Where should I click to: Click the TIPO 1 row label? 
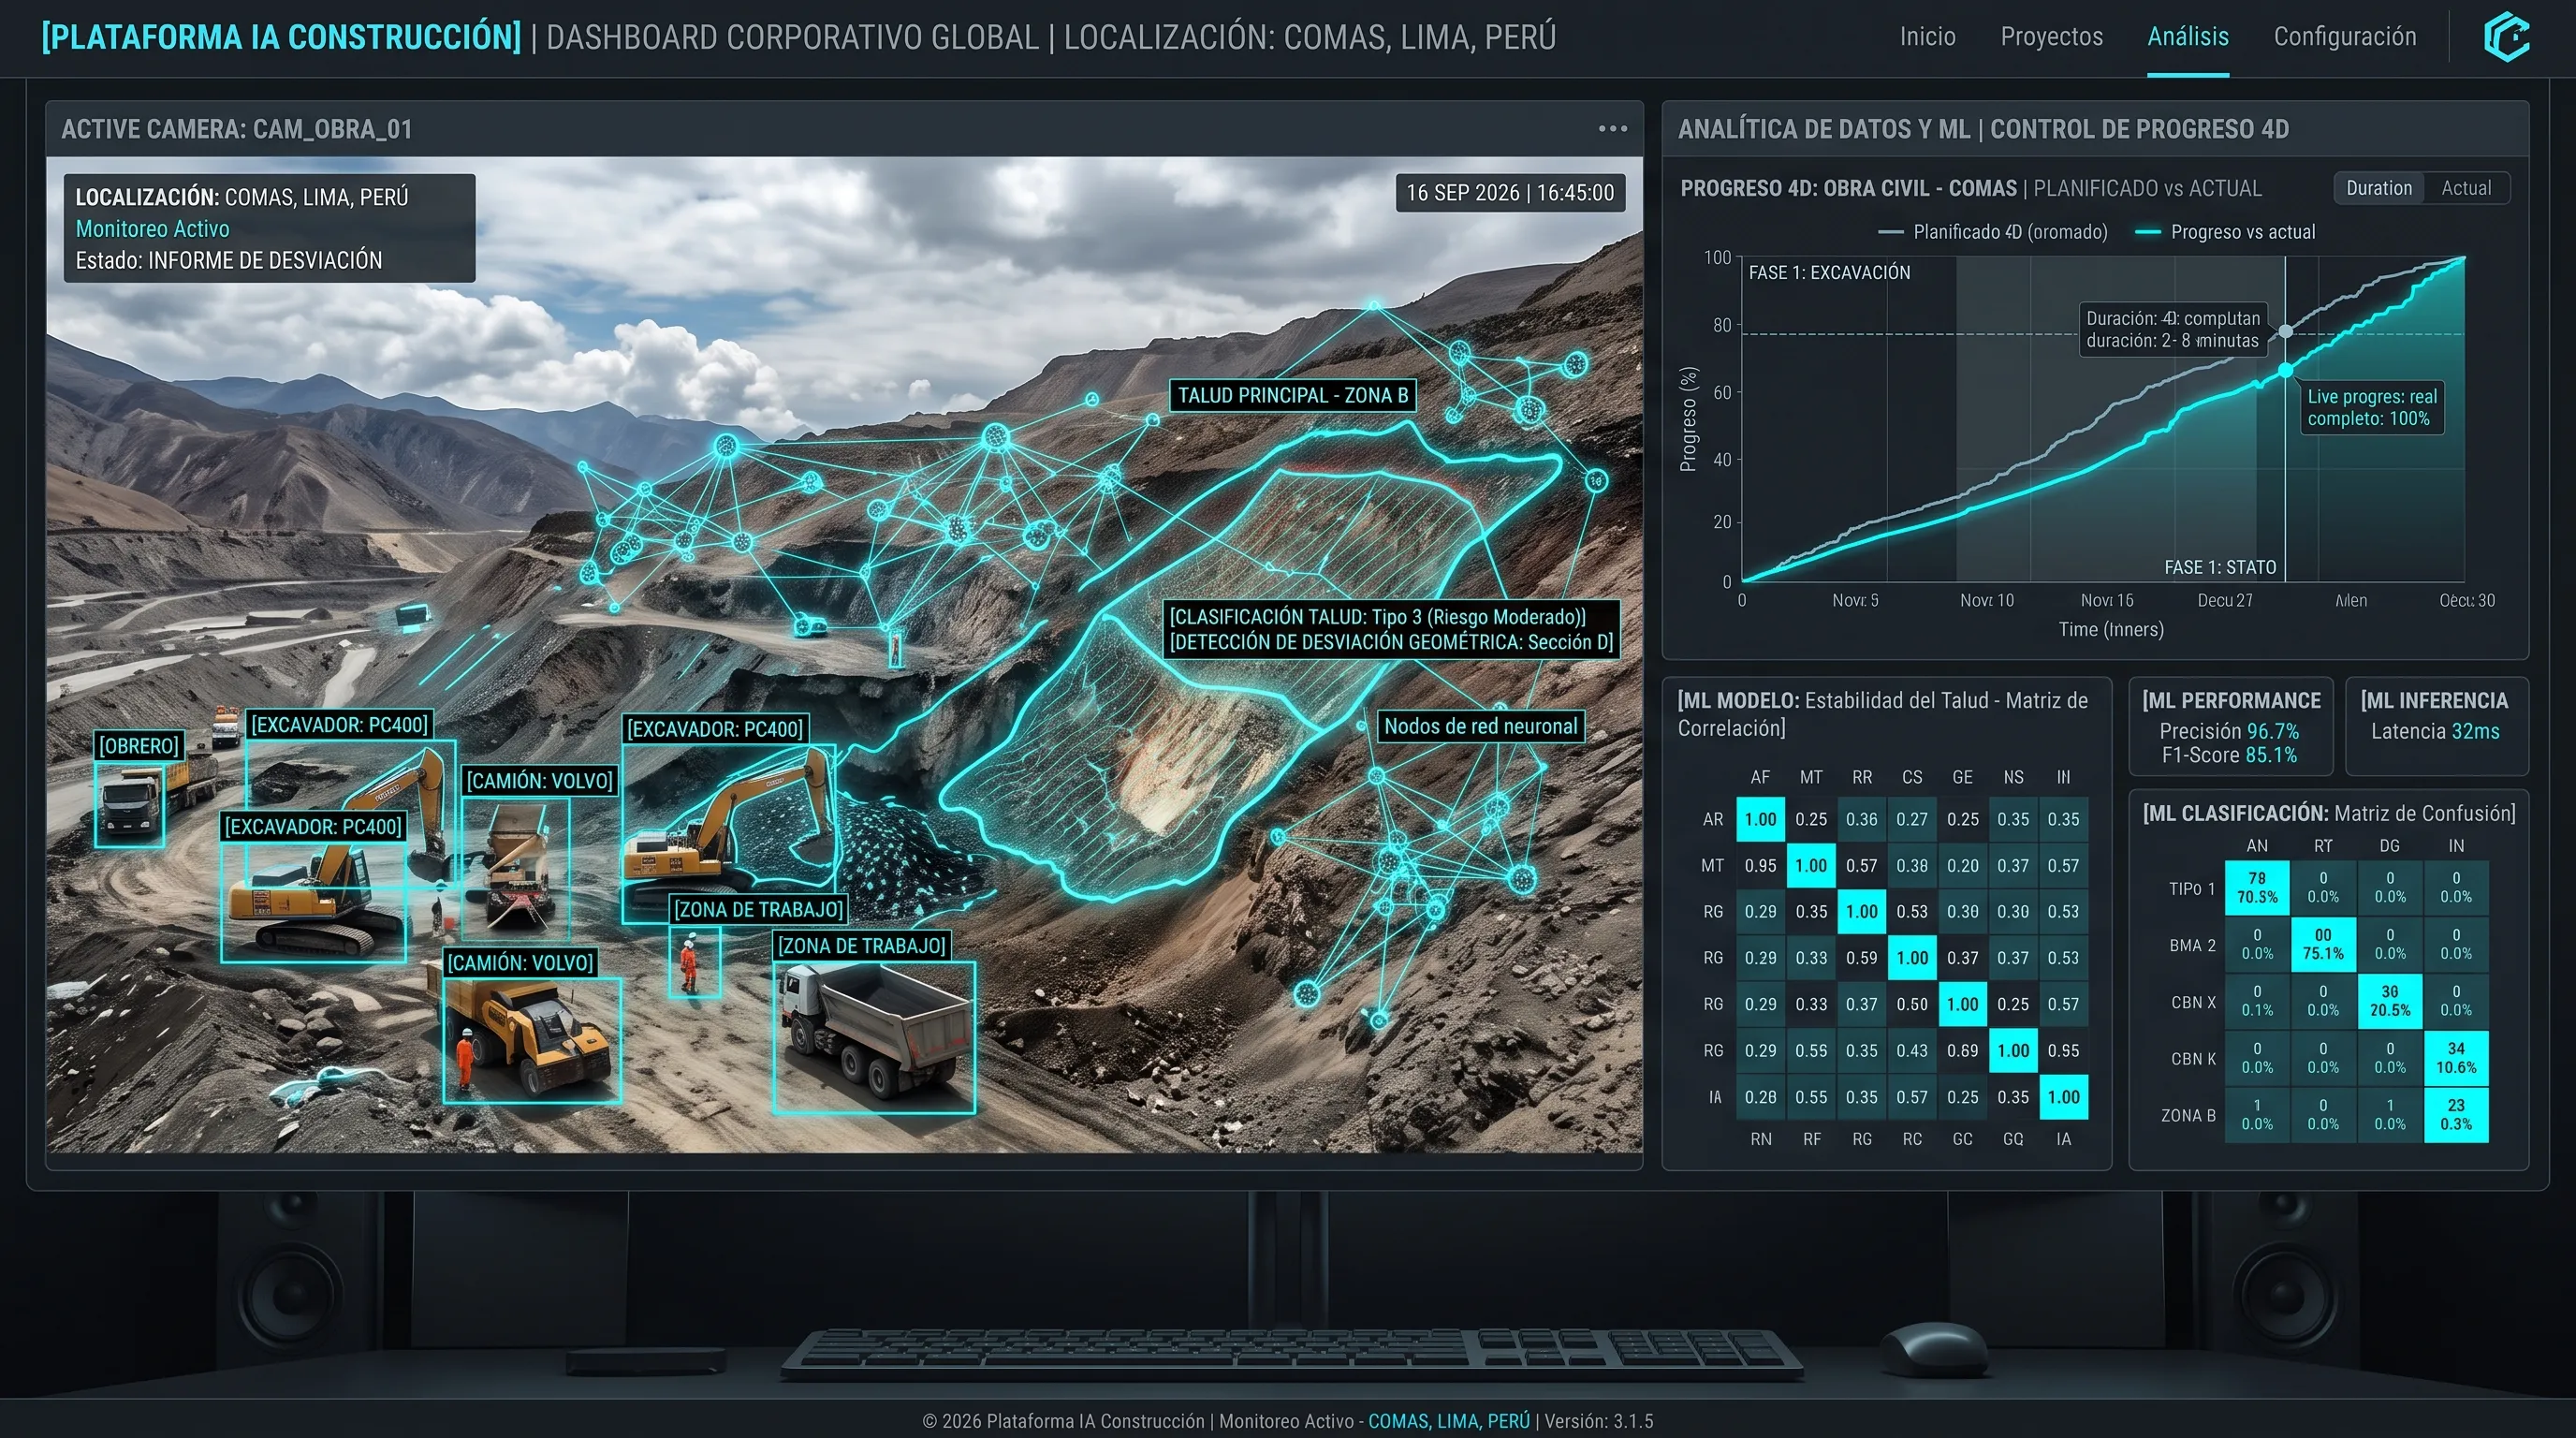(2191, 889)
